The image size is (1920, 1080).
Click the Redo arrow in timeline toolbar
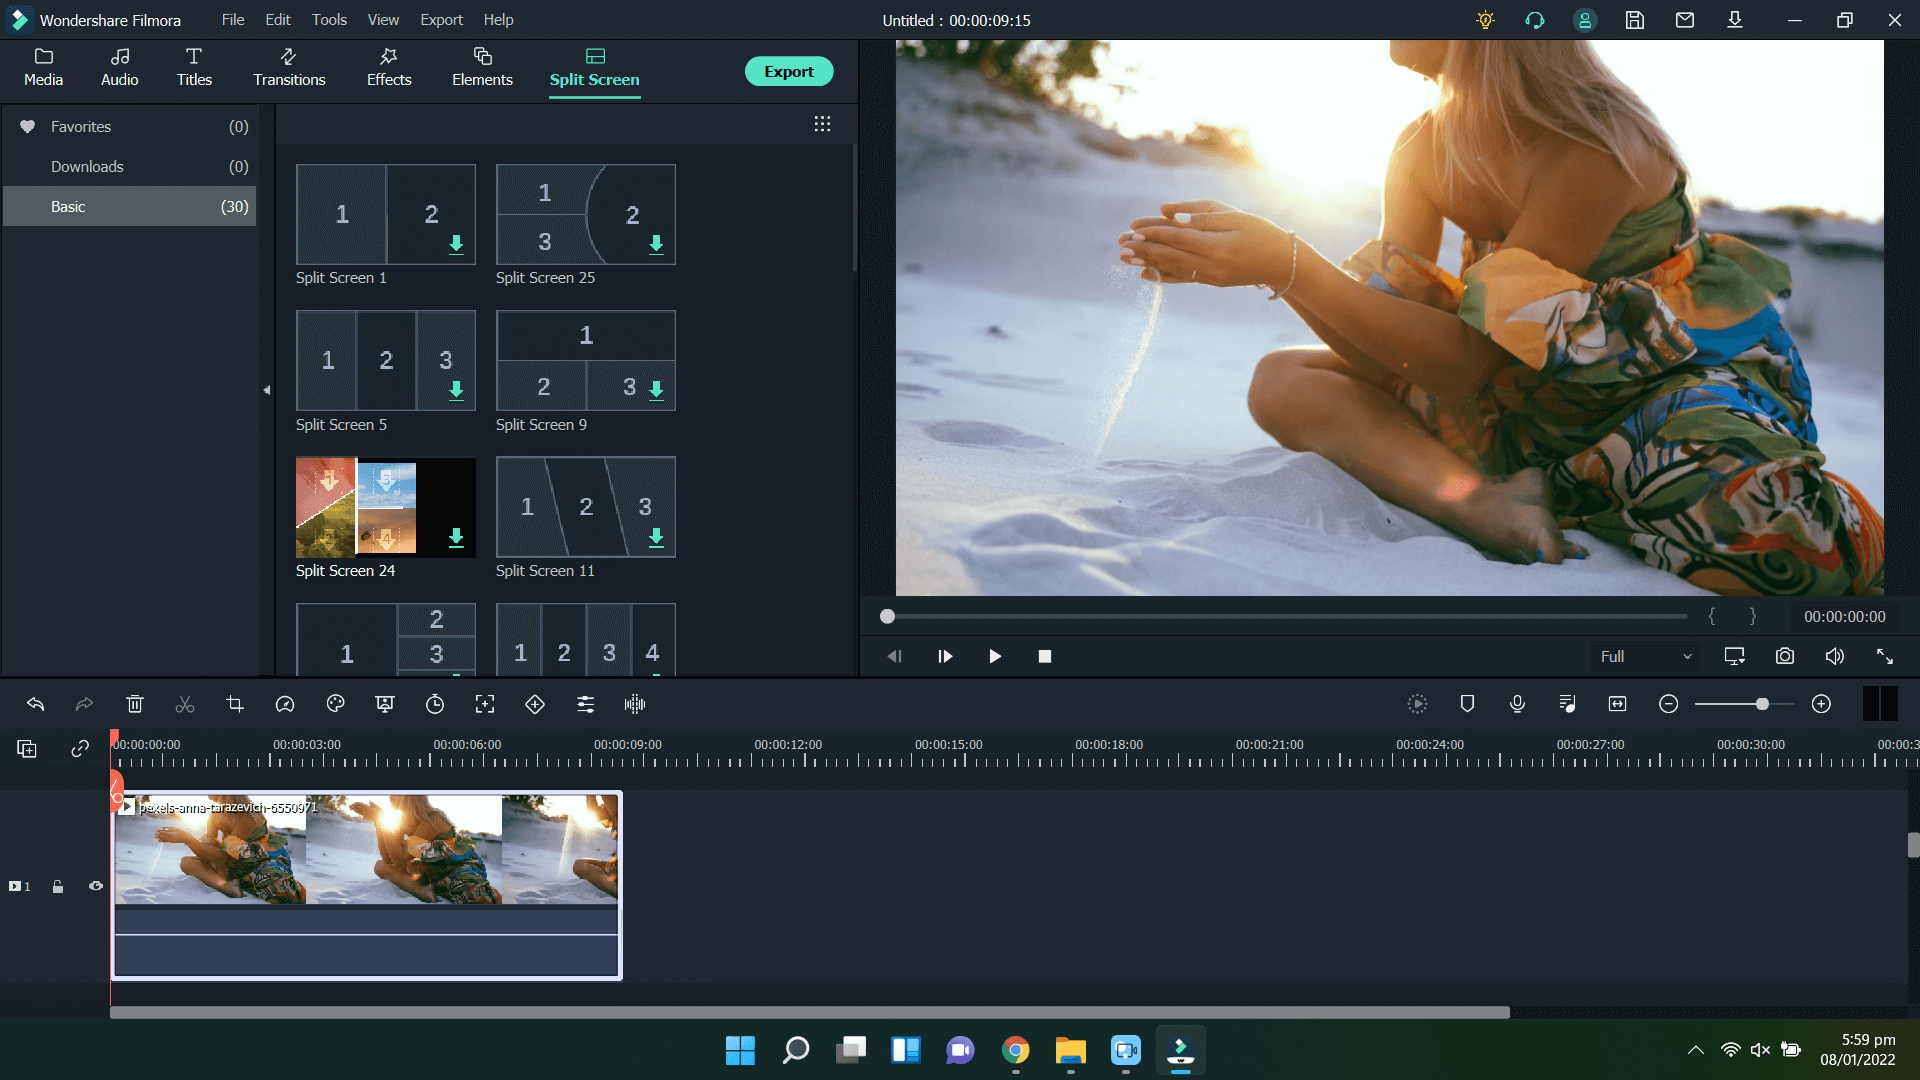(x=85, y=704)
